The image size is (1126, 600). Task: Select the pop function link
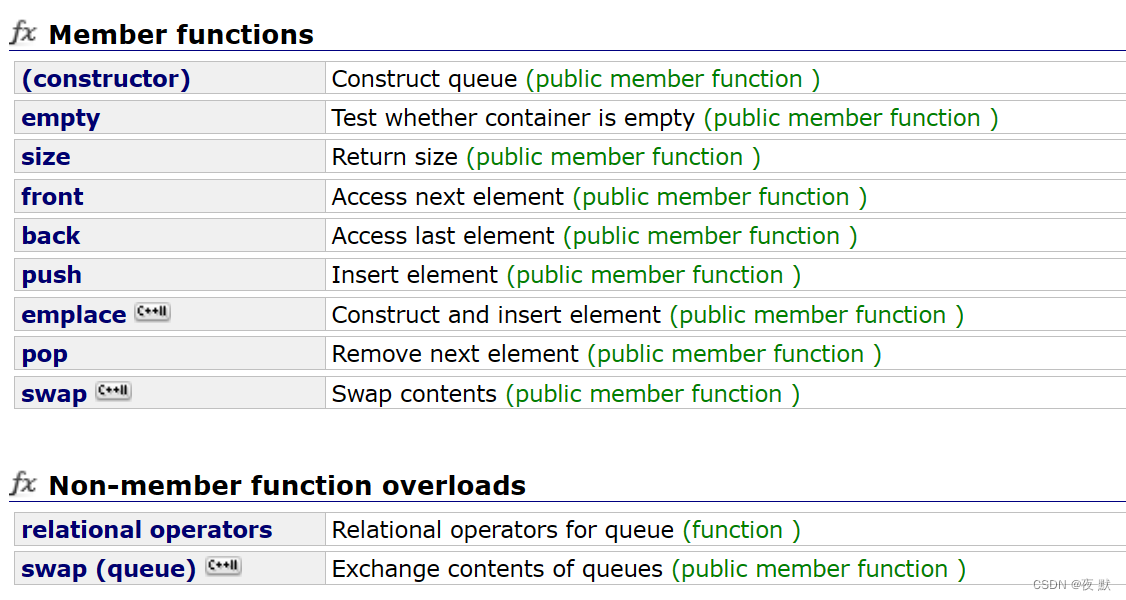point(45,355)
